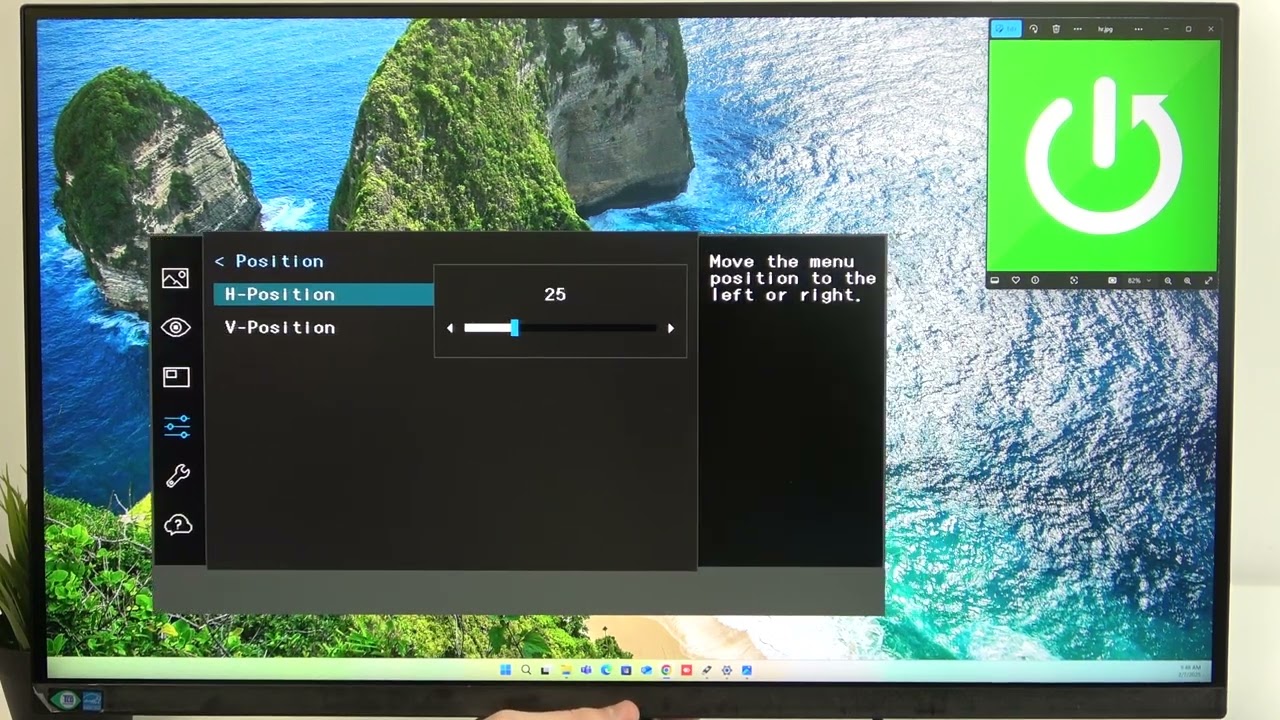Viewport: 1280px width, 720px height.
Task: Launch Microsoft Edge from the taskbar
Action: click(606, 670)
